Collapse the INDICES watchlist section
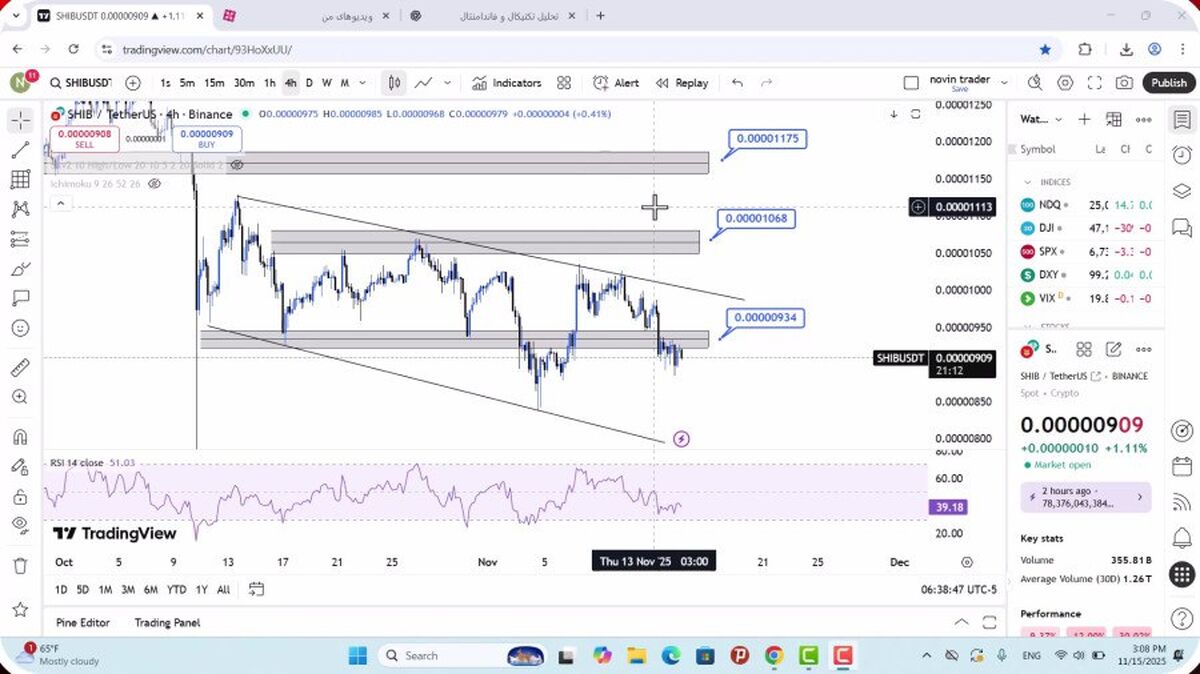This screenshot has width=1200, height=674. tap(1028, 182)
